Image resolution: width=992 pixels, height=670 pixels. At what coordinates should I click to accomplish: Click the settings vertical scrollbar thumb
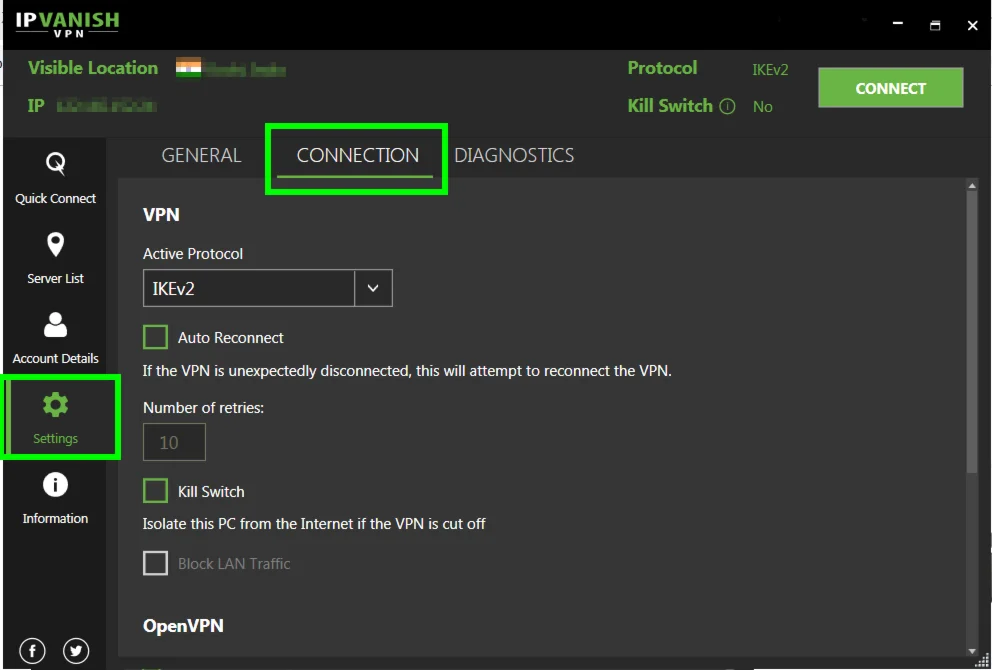point(972,331)
